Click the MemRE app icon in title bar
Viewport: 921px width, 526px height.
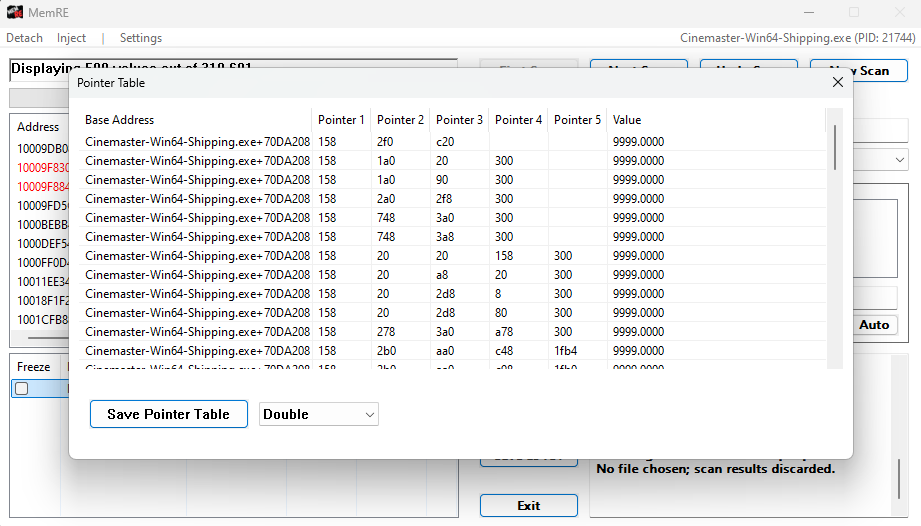tap(15, 12)
